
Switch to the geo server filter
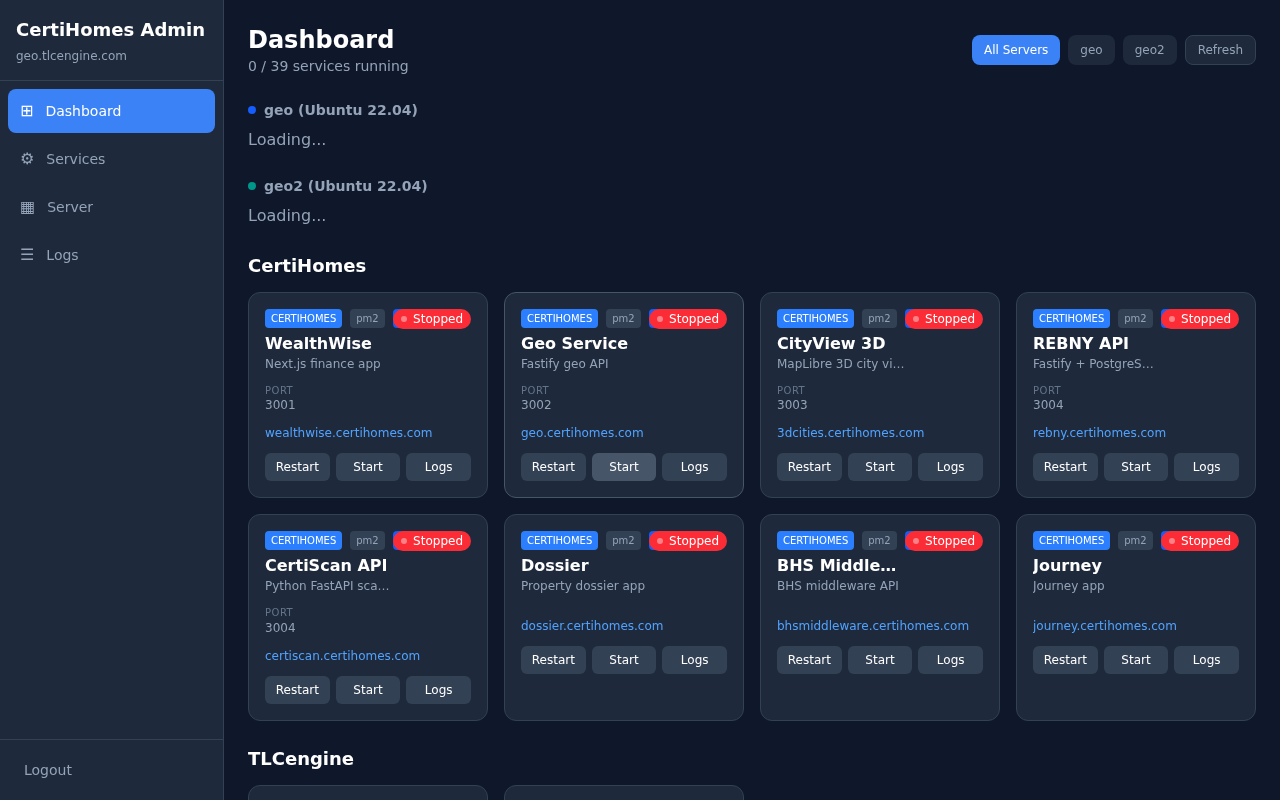[x=1091, y=49]
